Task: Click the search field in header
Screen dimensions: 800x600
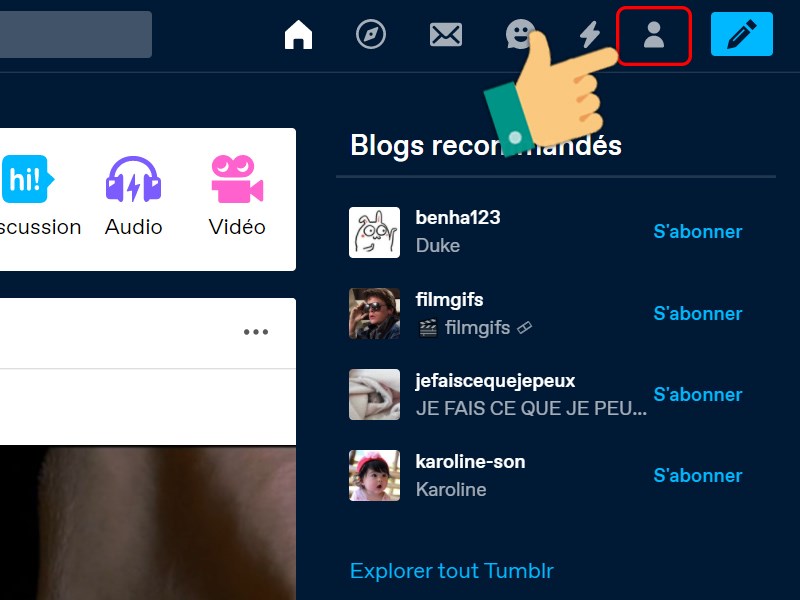Action: pos(76,34)
